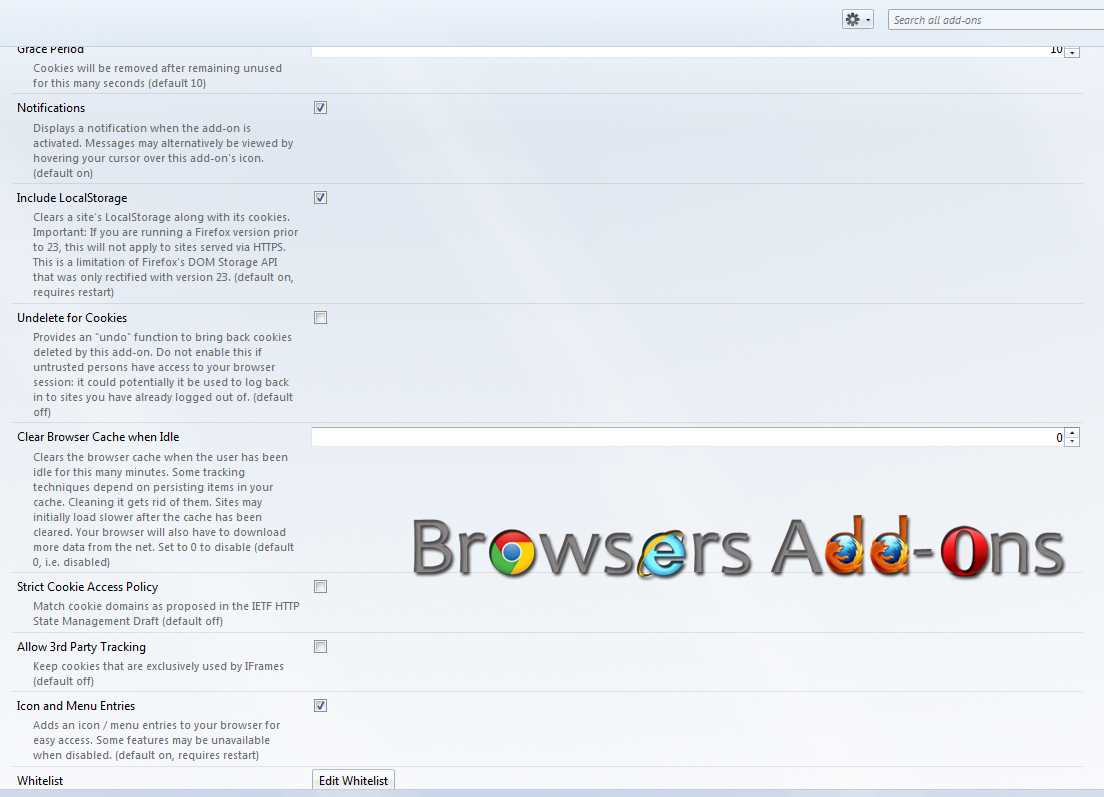Decrease the Clear Browser Cache idle minutes value
Image resolution: width=1104 pixels, height=797 pixels.
(x=1072, y=441)
